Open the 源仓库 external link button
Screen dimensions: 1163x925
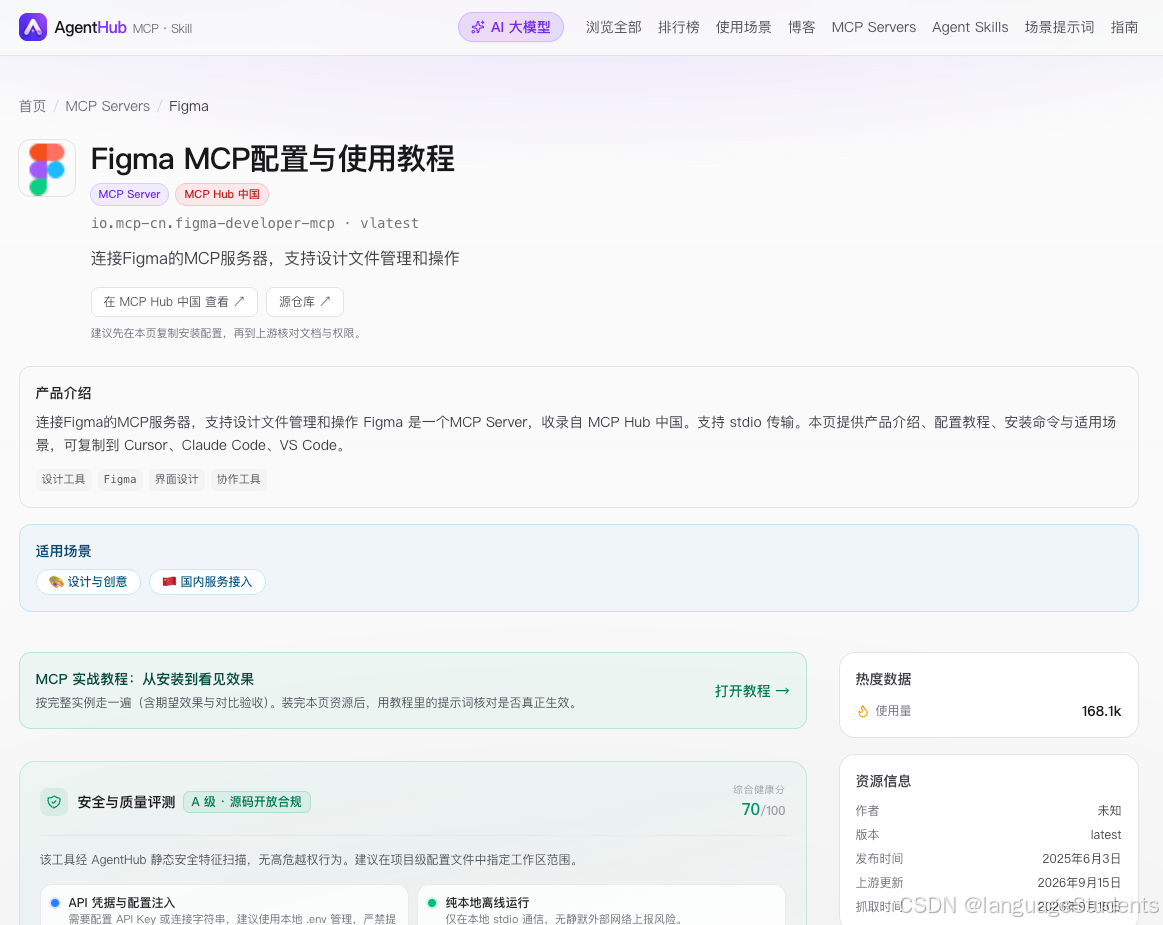pyautogui.click(x=304, y=302)
